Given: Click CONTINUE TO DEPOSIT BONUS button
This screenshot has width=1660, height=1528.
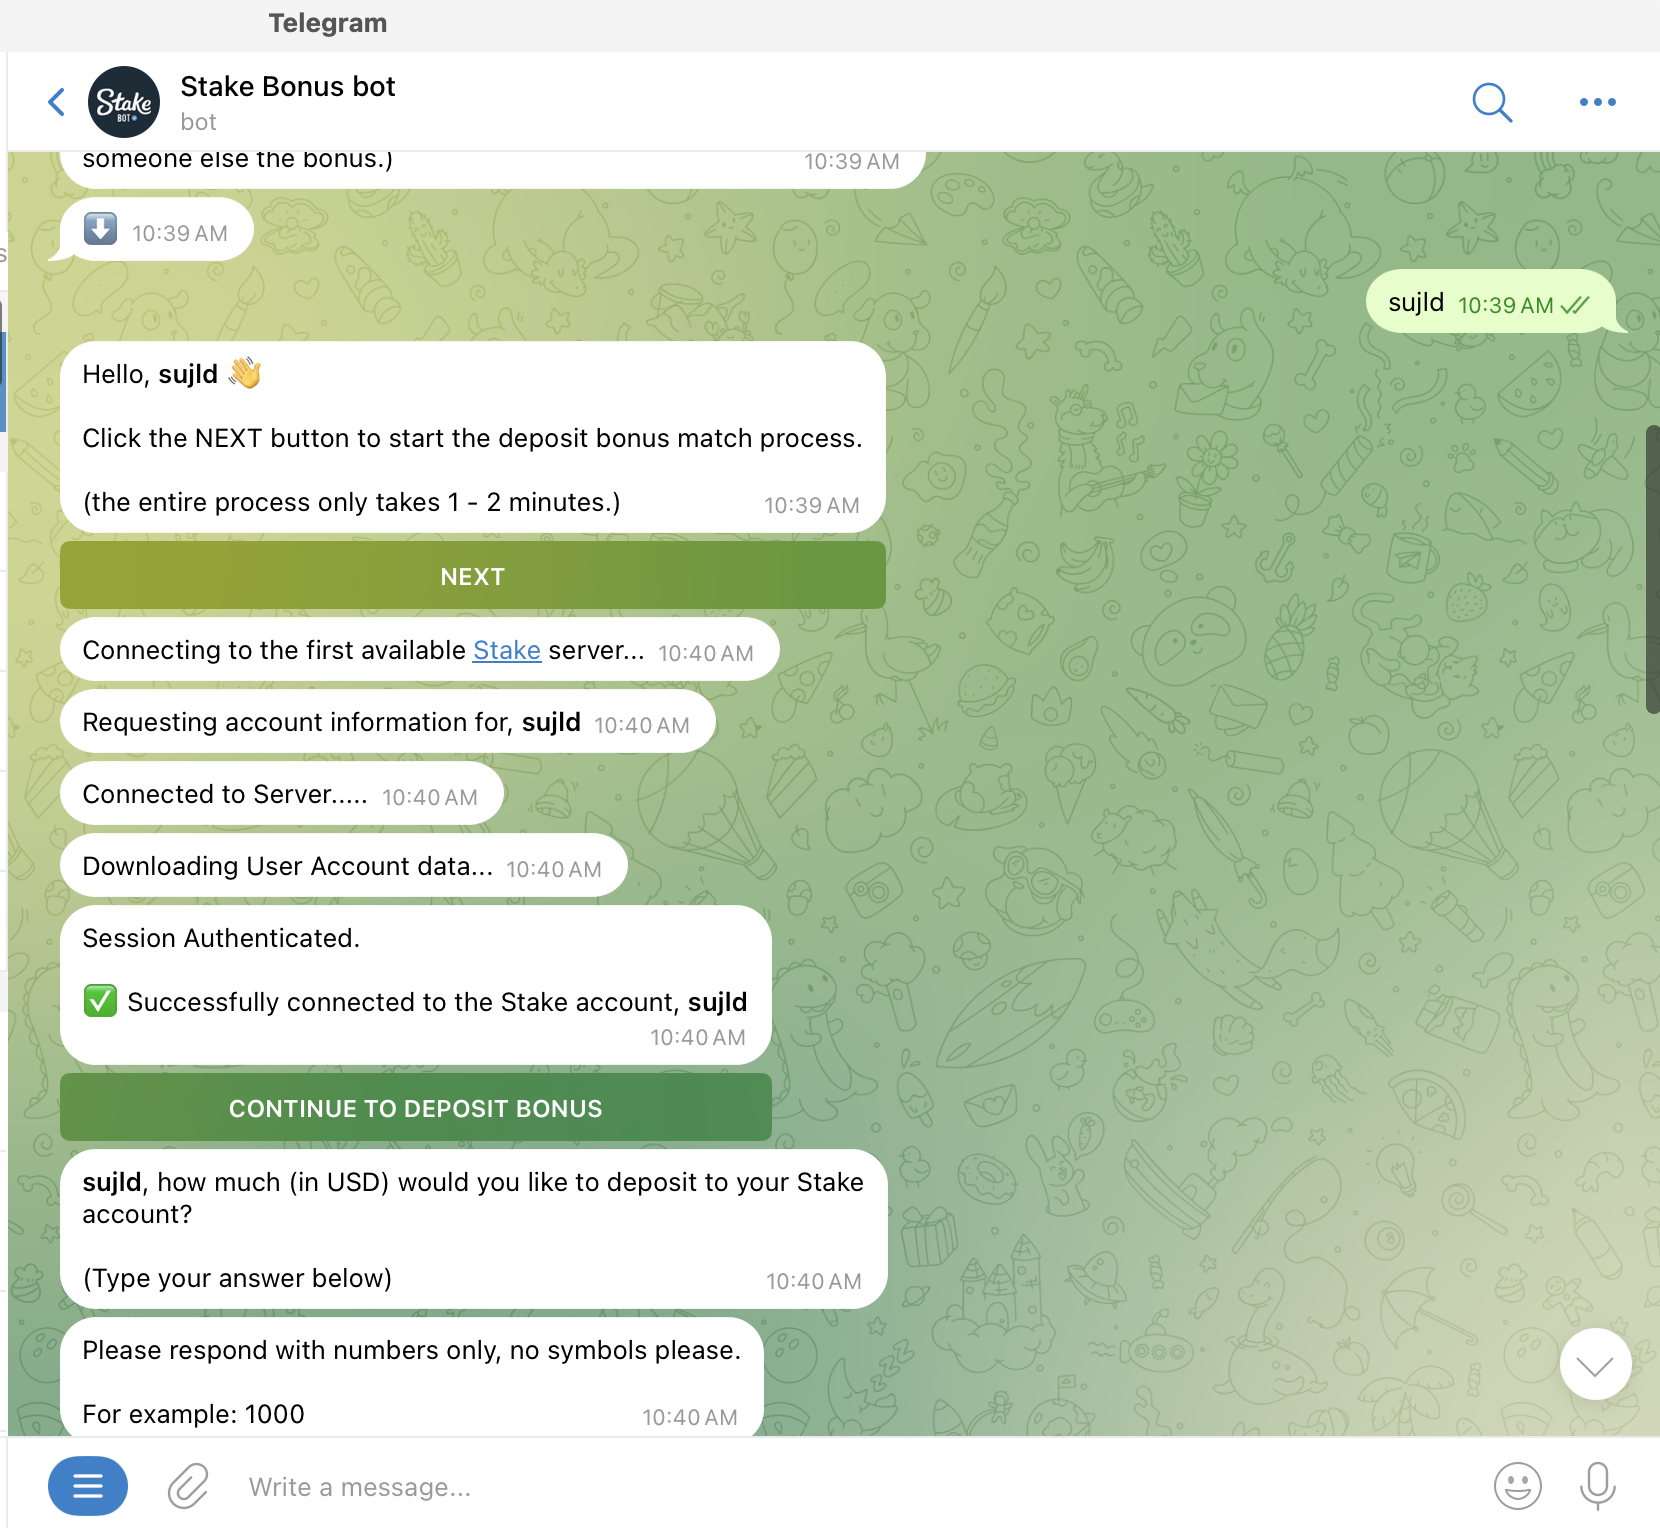Looking at the screenshot, I should click(x=416, y=1108).
